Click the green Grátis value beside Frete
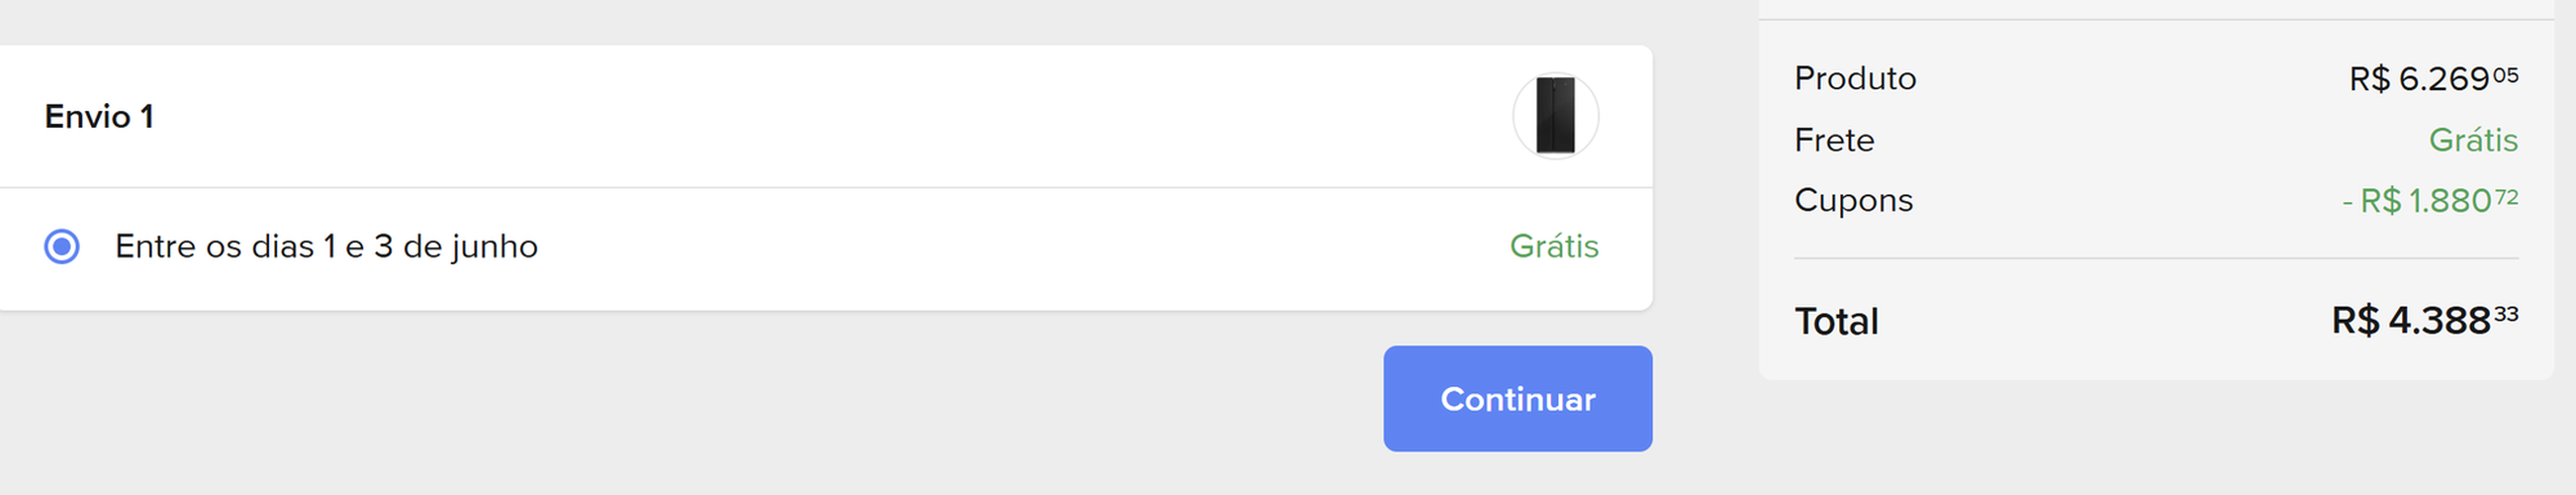Screen dimensions: 2576x495 click(2473, 140)
